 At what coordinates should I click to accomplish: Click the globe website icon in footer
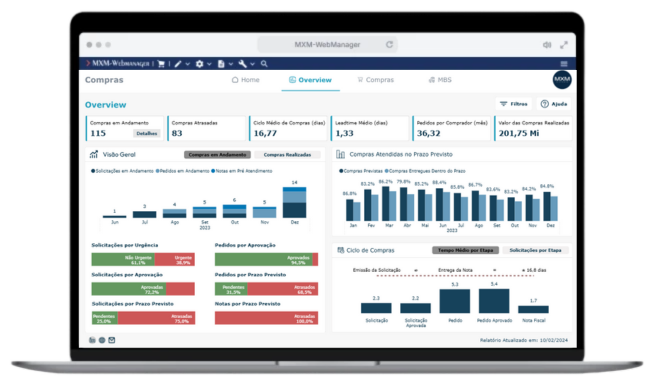(x=102, y=340)
